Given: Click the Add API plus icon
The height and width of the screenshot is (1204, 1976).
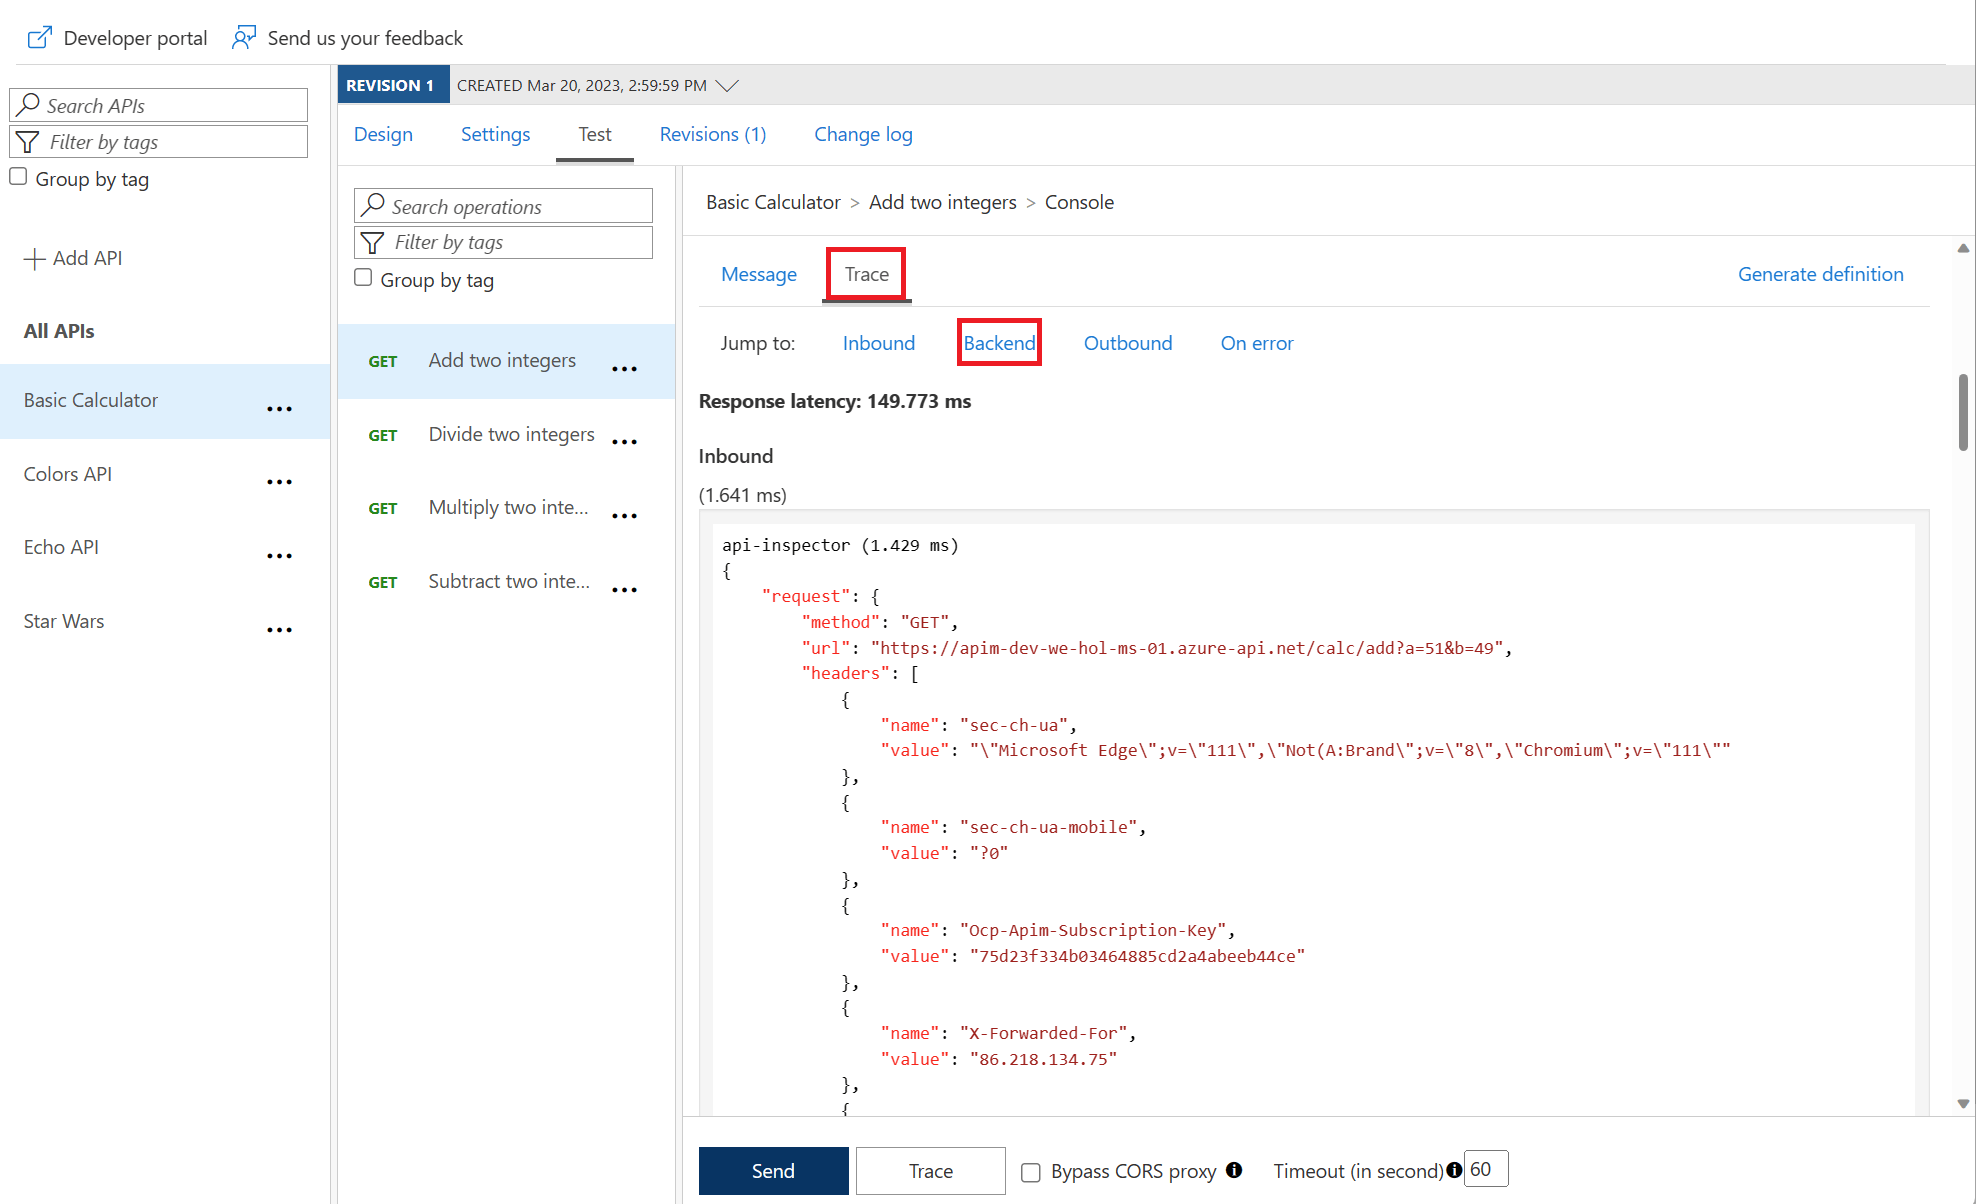Looking at the screenshot, I should pos(34,258).
